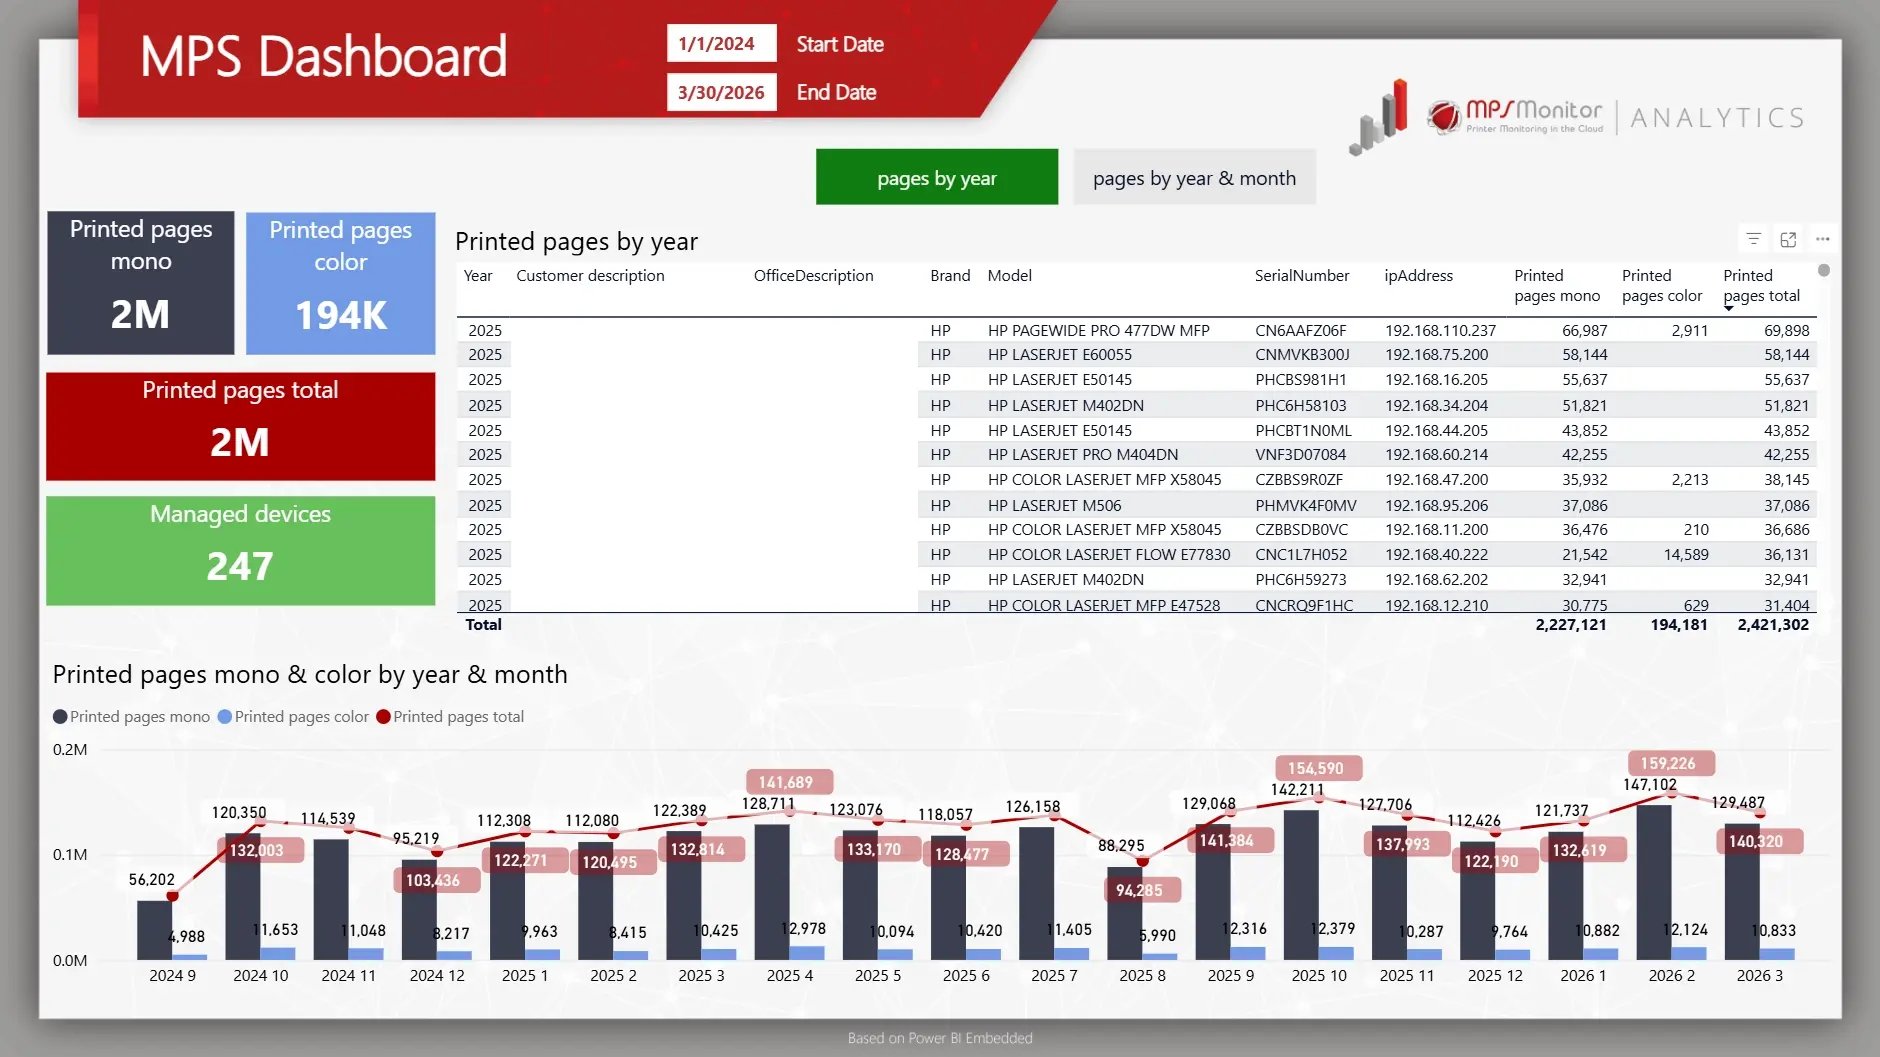Select the 2026 2 mono bar in chart
The width and height of the screenshot is (1880, 1057).
pos(1653,880)
